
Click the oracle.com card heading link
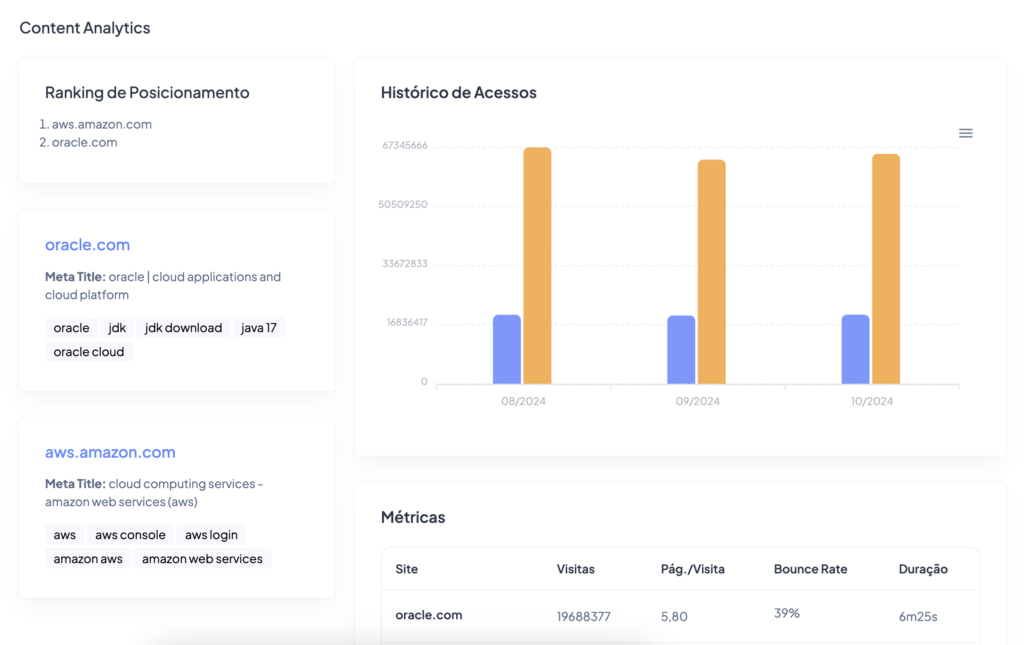coord(87,244)
